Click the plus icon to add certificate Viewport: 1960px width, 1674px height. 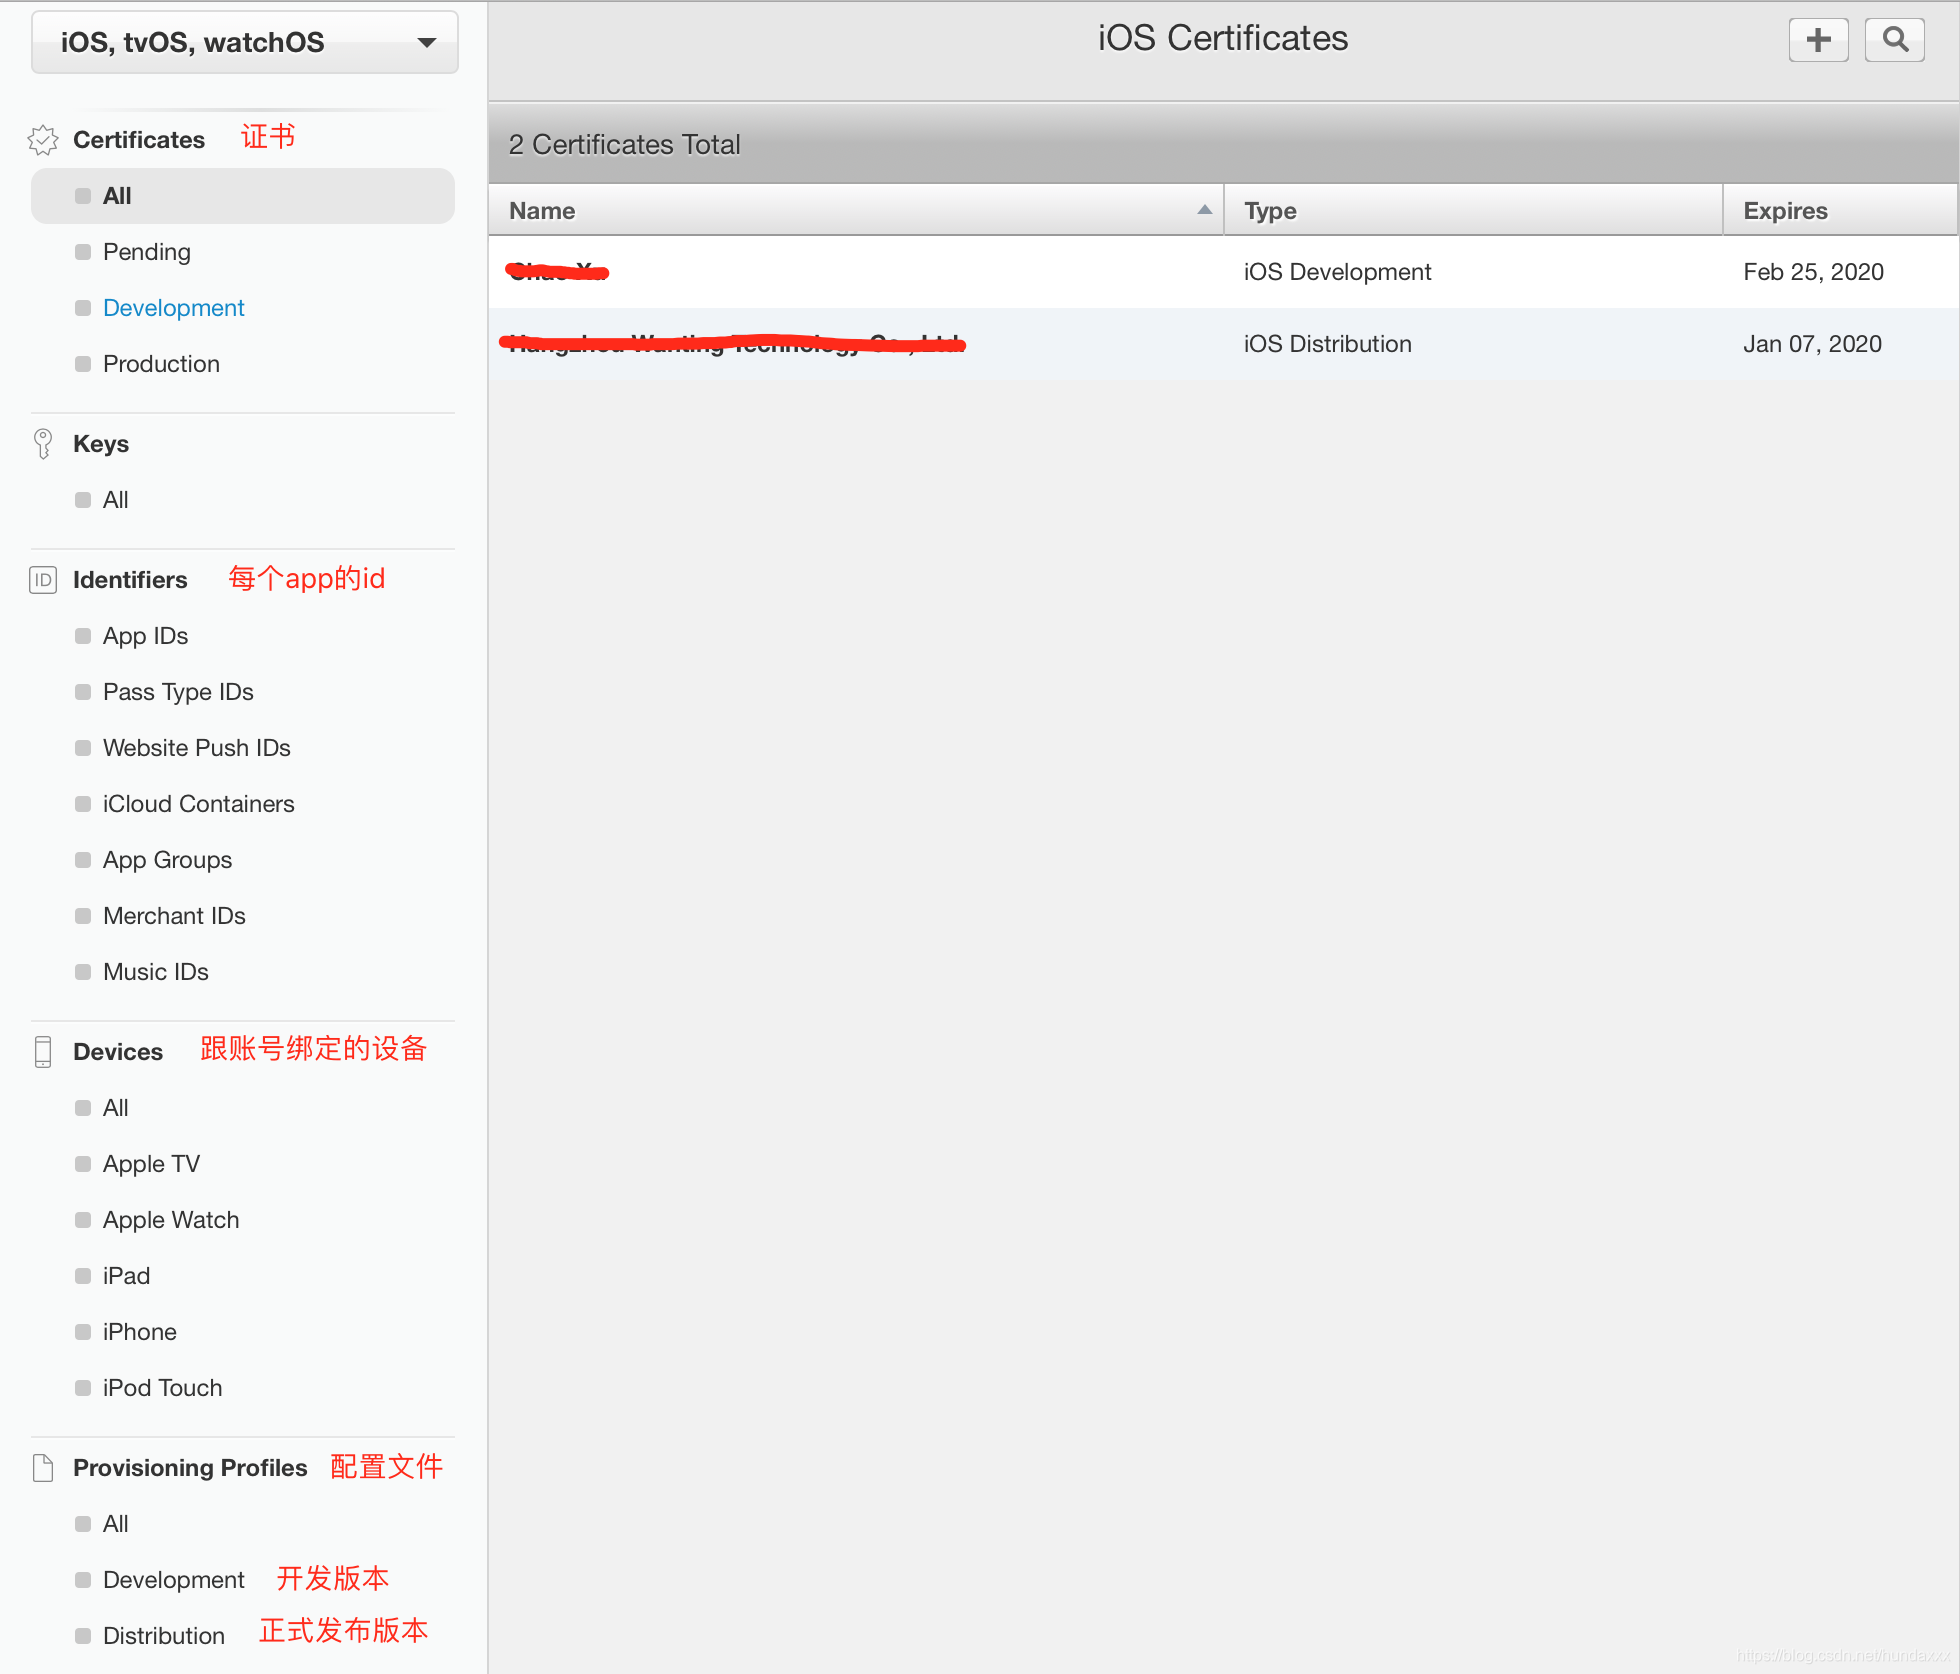click(1817, 40)
